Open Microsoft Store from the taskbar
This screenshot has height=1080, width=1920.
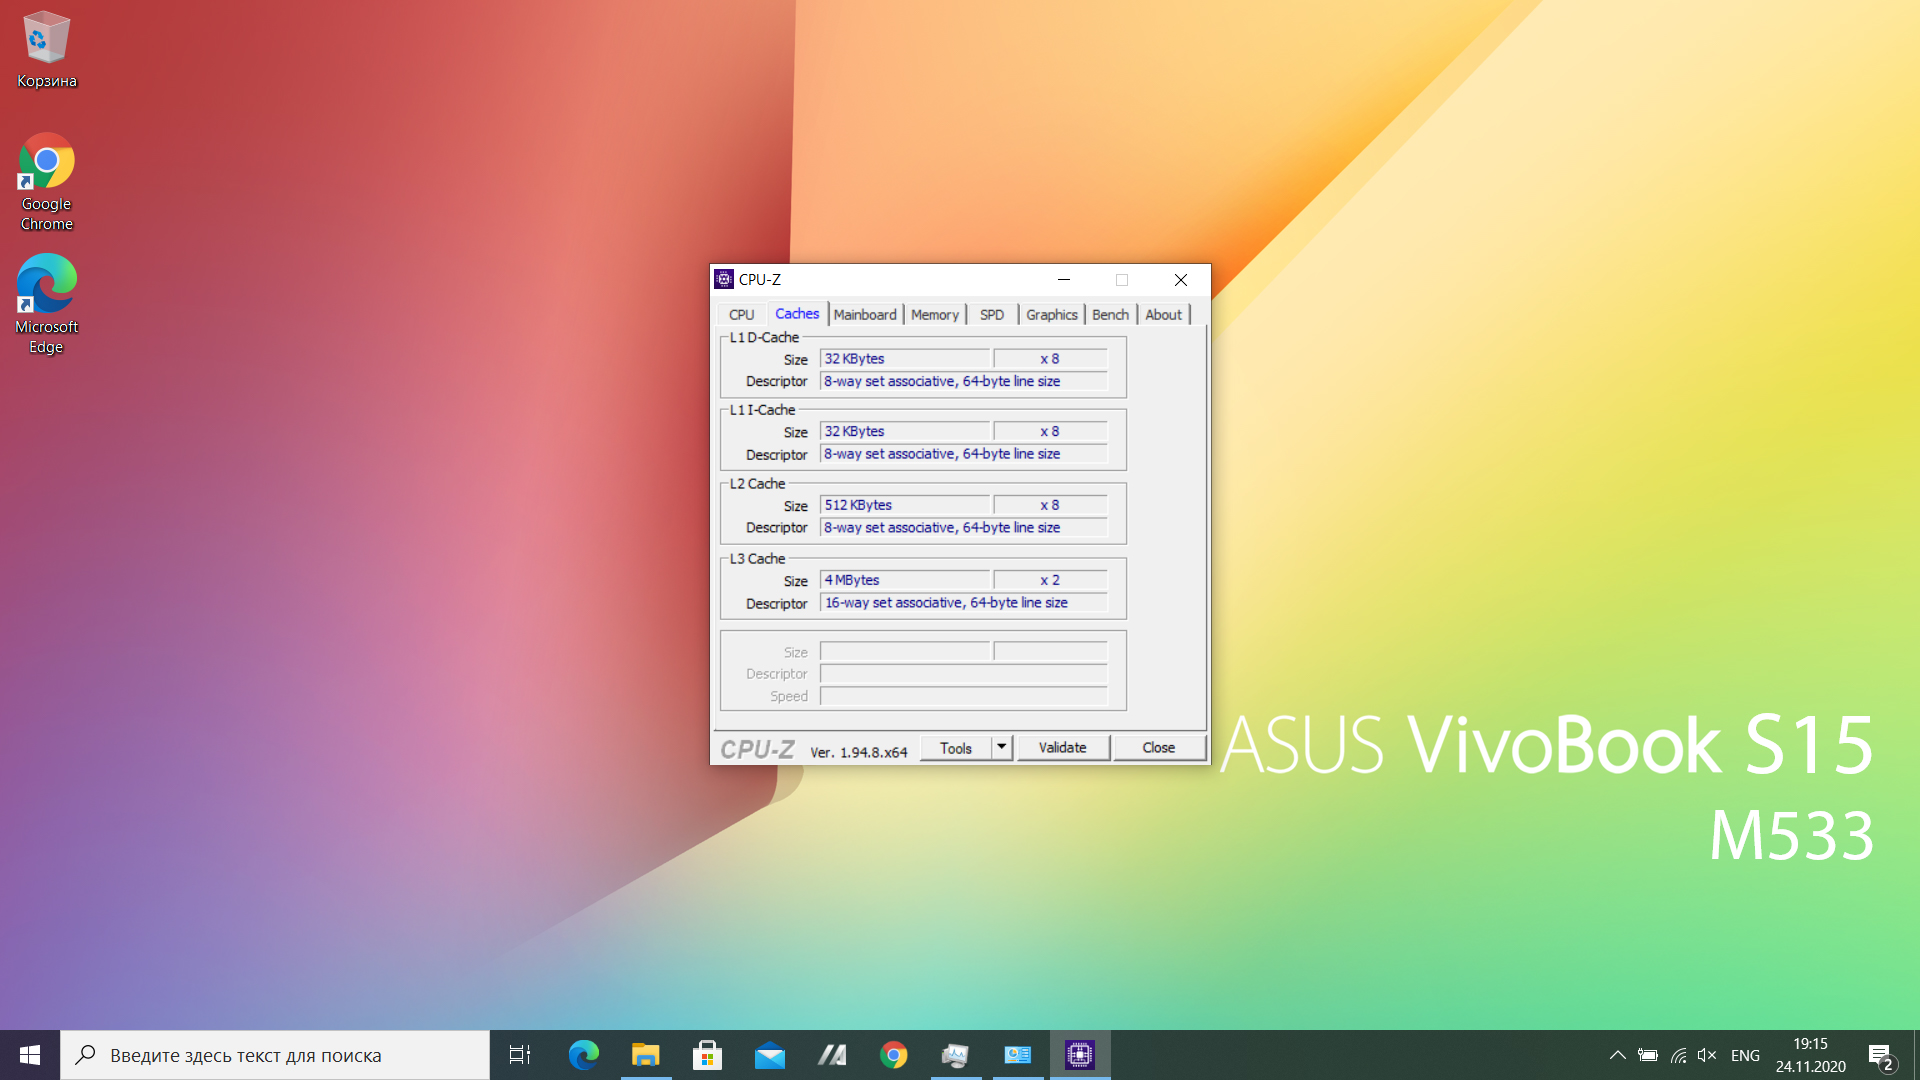(x=707, y=1055)
